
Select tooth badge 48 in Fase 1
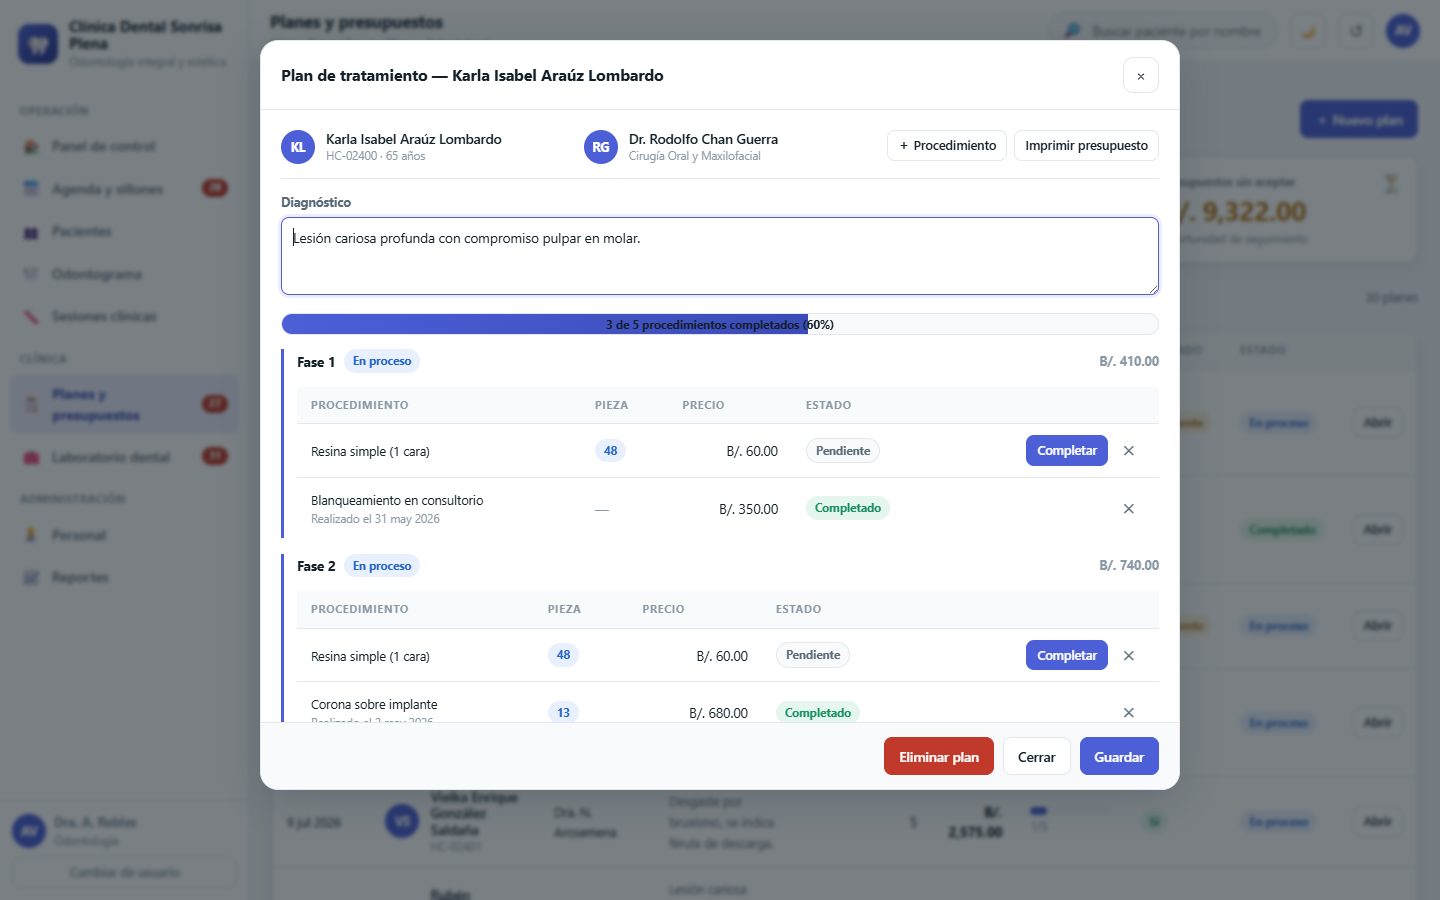611,451
